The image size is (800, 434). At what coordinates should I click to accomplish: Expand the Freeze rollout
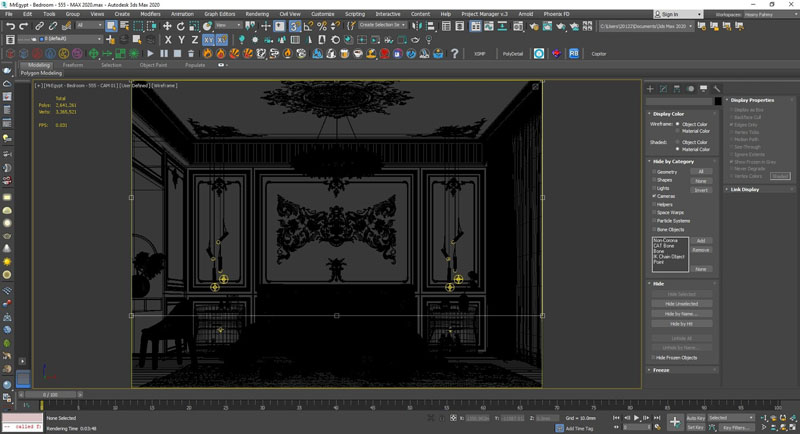coord(661,370)
